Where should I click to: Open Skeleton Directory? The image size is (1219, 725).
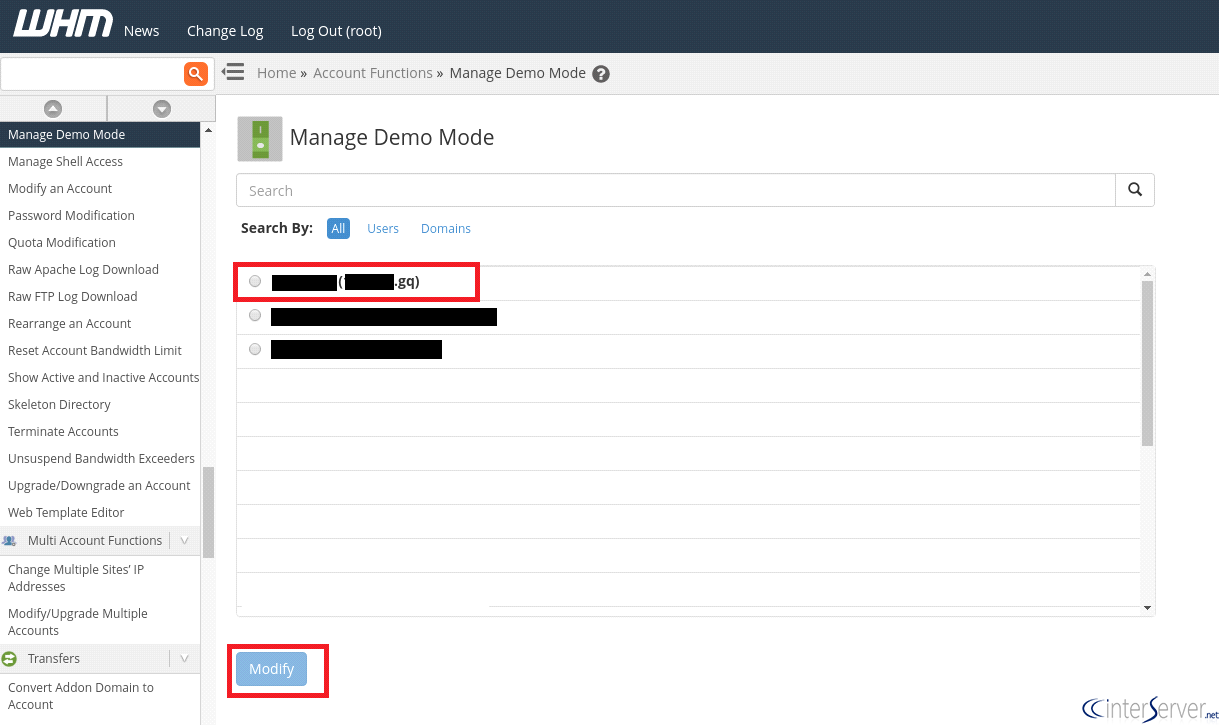point(59,405)
